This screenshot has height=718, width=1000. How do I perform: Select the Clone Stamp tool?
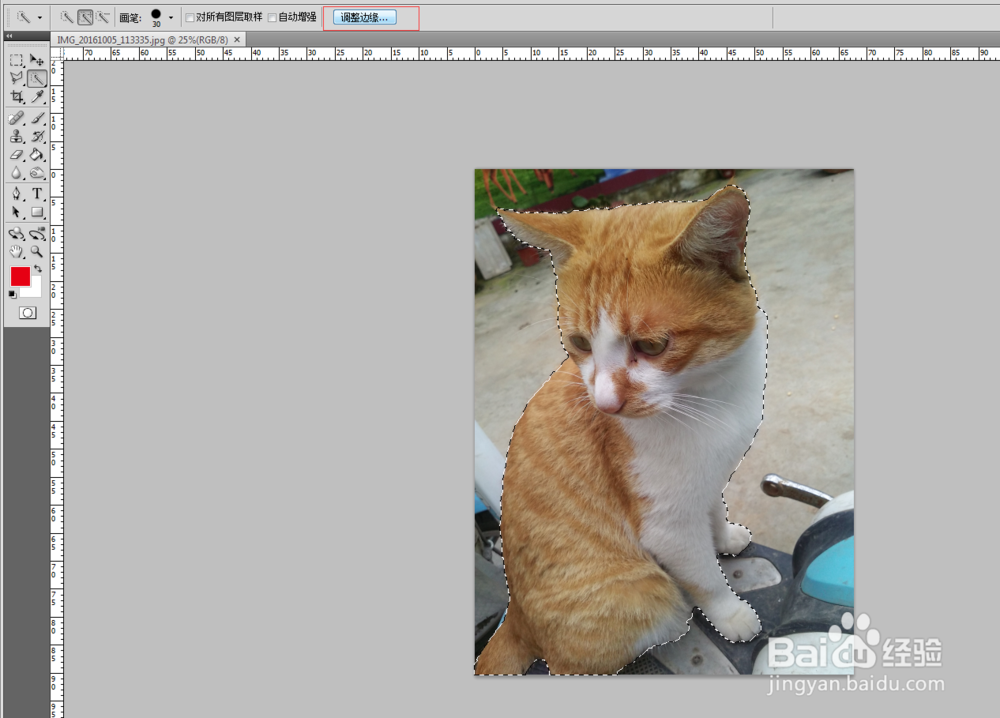[x=17, y=136]
